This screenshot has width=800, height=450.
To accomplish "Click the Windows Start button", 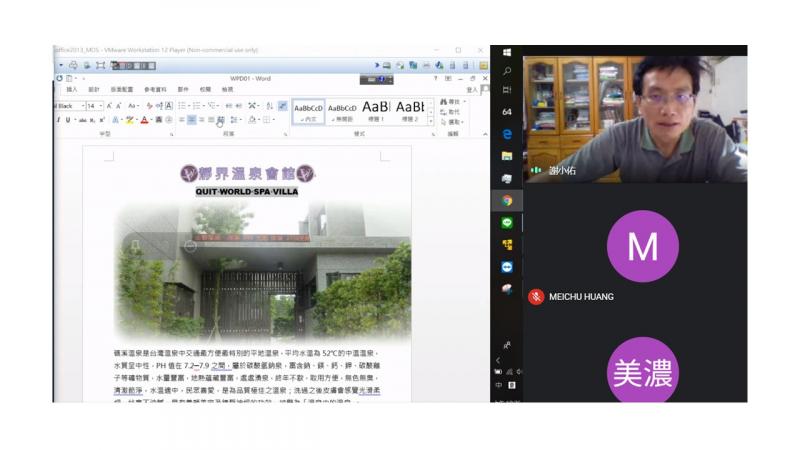I will pyautogui.click(x=507, y=53).
